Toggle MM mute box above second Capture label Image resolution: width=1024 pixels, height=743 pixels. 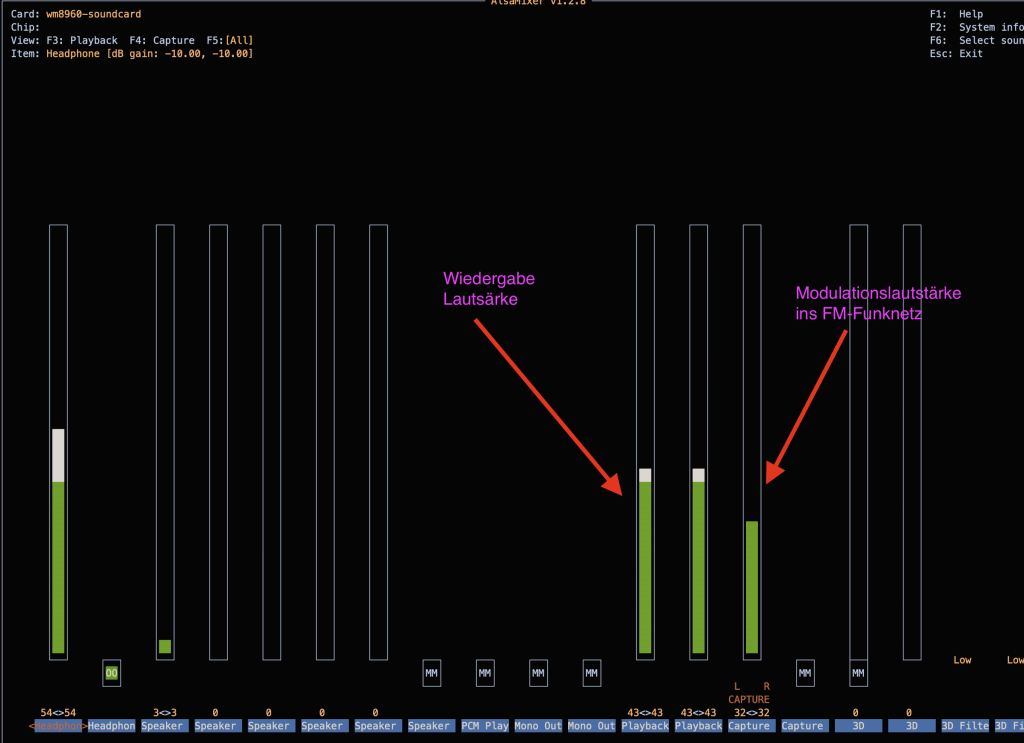click(805, 673)
